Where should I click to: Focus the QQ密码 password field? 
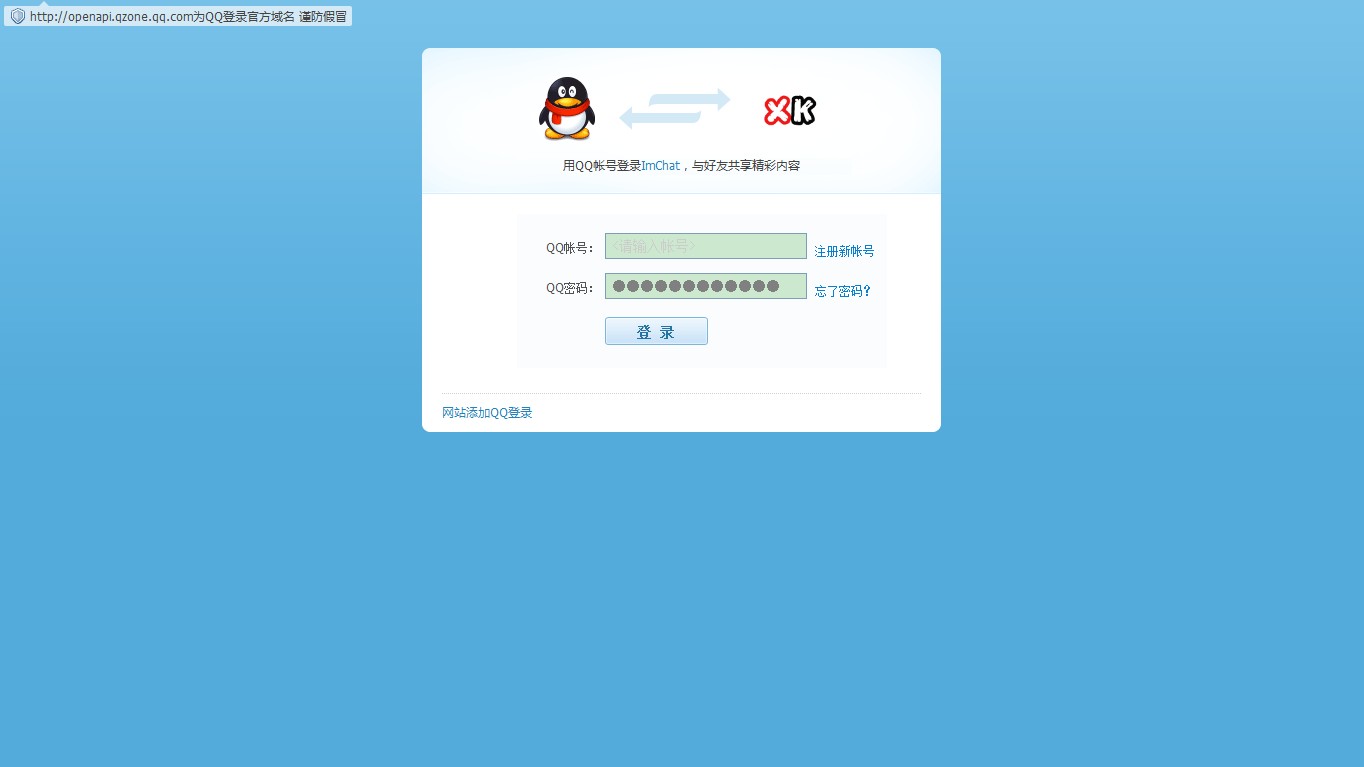click(x=705, y=286)
